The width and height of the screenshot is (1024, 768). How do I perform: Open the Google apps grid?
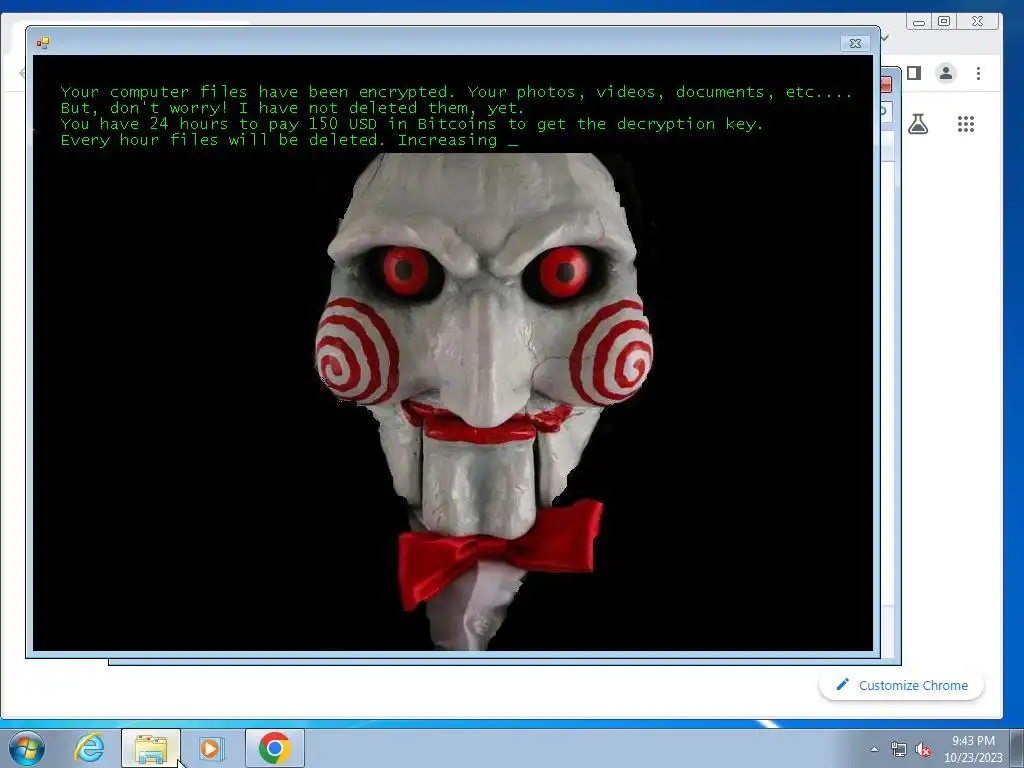point(965,123)
